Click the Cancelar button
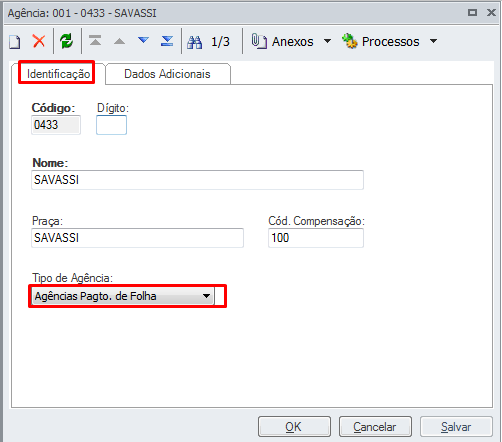This screenshot has height=442, width=502. [375, 426]
